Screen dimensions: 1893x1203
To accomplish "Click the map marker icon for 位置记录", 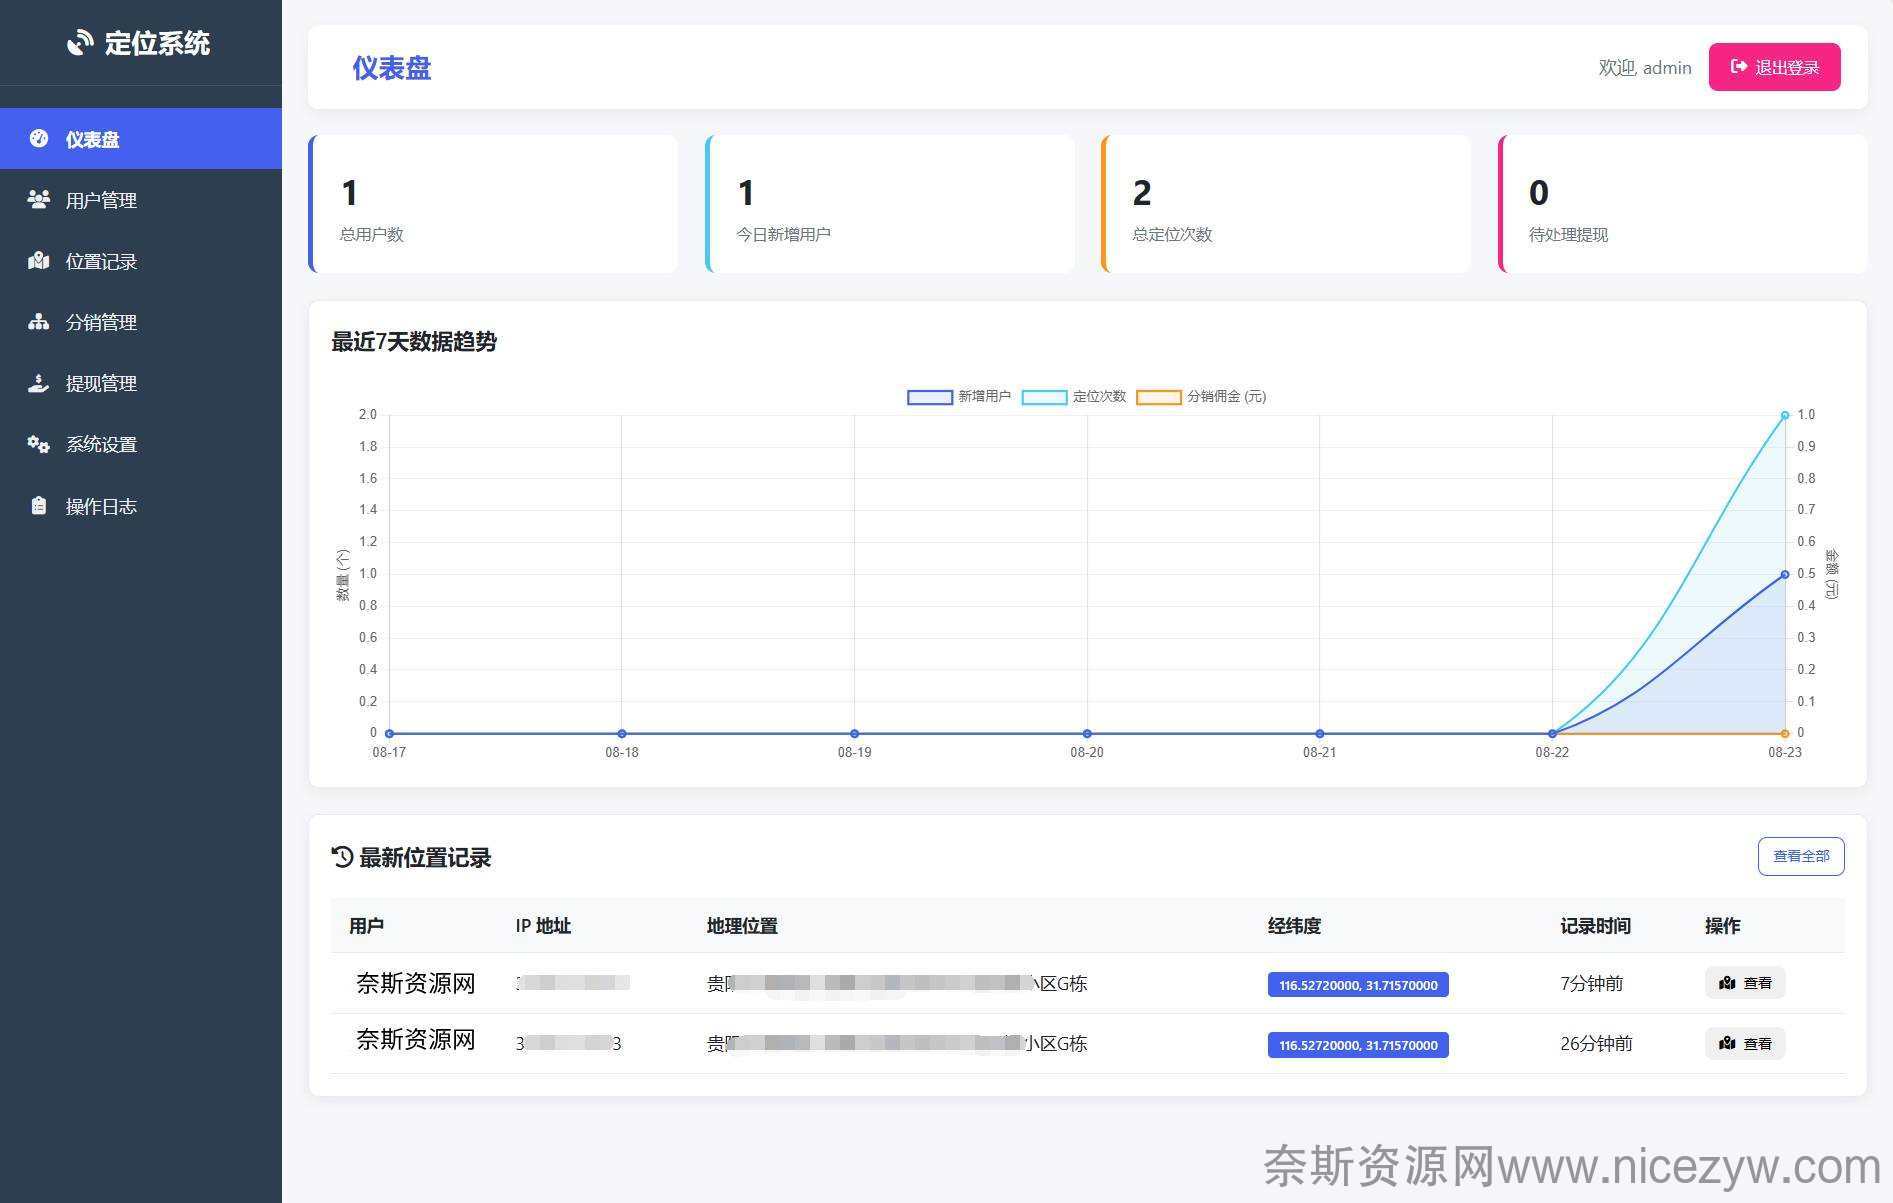I will (x=39, y=261).
